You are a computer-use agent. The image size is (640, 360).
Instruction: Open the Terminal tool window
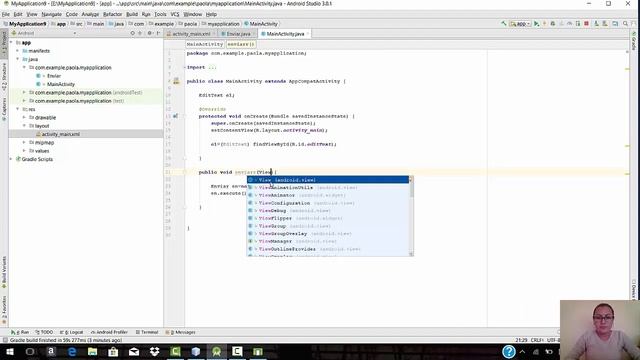tap(147, 332)
